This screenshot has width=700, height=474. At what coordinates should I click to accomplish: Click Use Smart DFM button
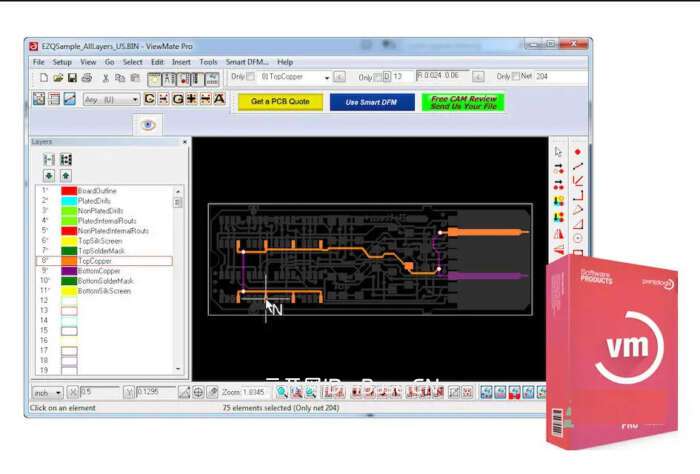(x=372, y=102)
